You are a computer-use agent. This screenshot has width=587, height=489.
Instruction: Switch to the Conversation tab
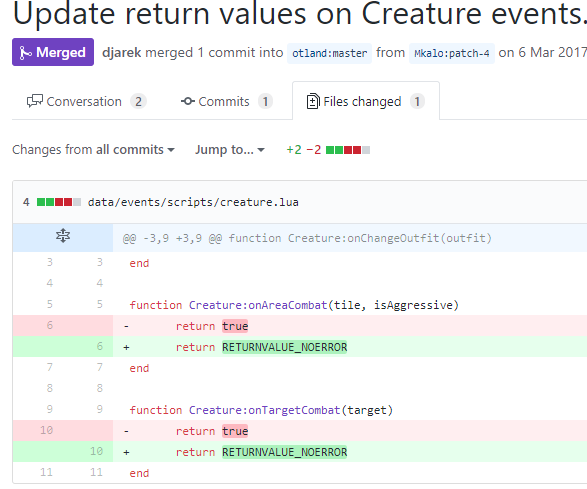(x=86, y=101)
